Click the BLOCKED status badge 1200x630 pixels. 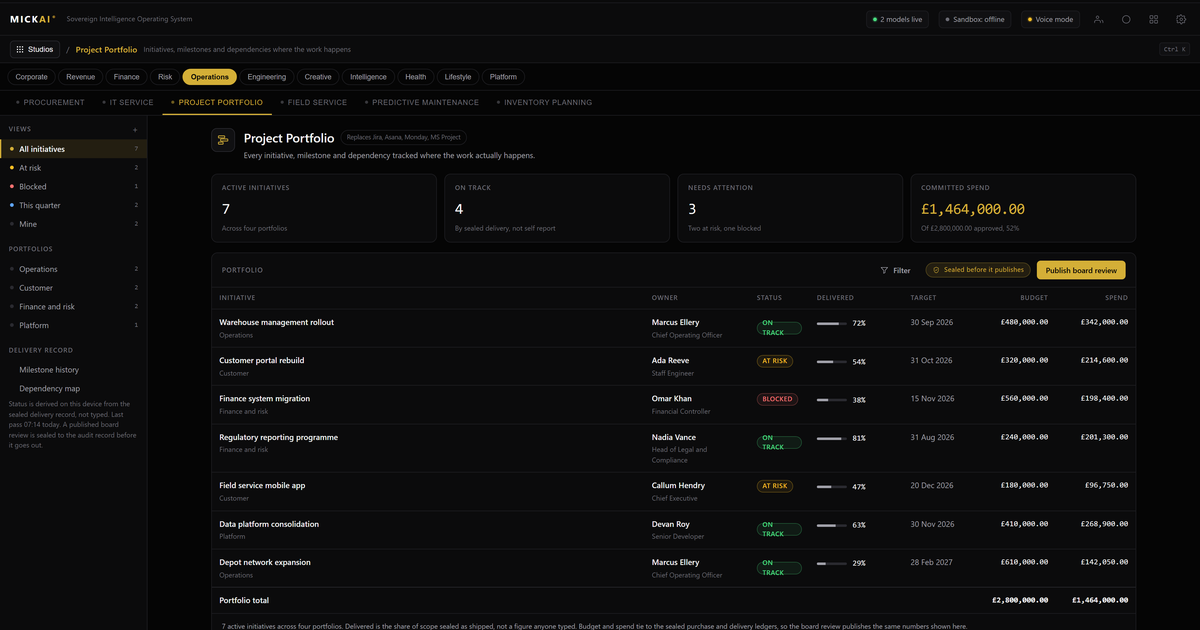tap(777, 399)
